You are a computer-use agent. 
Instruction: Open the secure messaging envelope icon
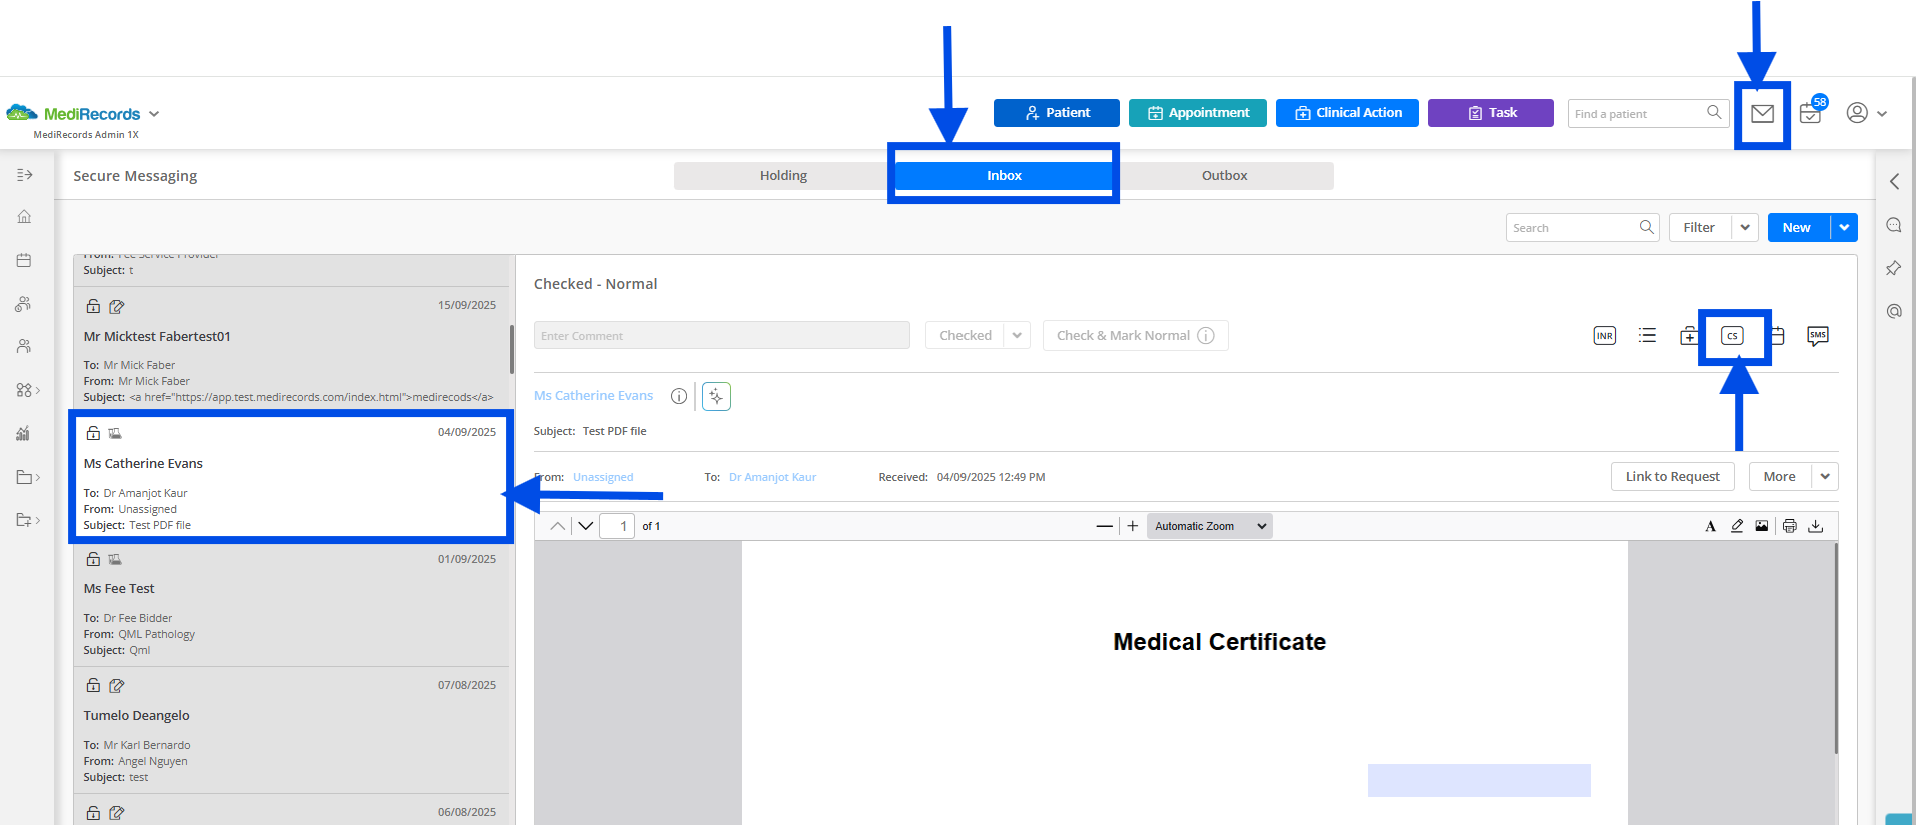click(1762, 114)
